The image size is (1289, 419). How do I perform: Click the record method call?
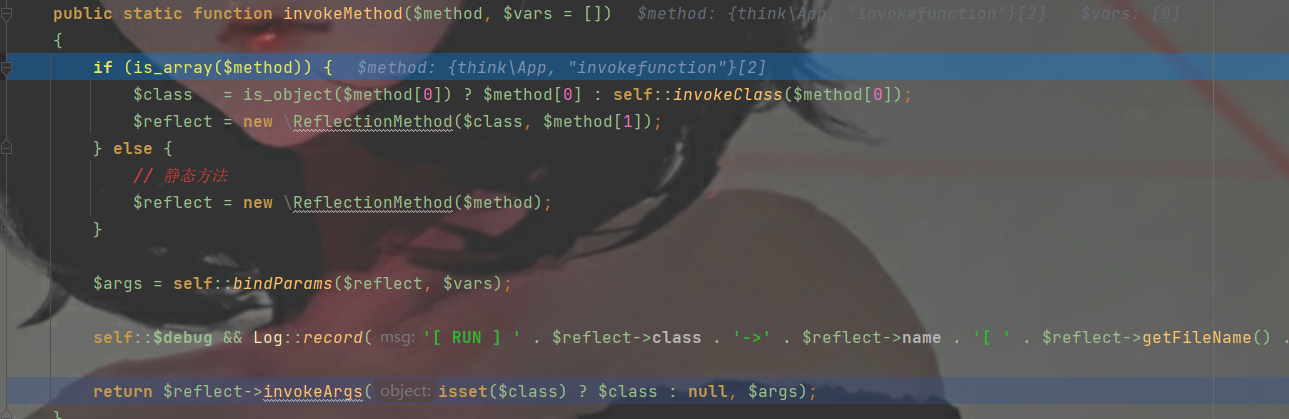(333, 338)
